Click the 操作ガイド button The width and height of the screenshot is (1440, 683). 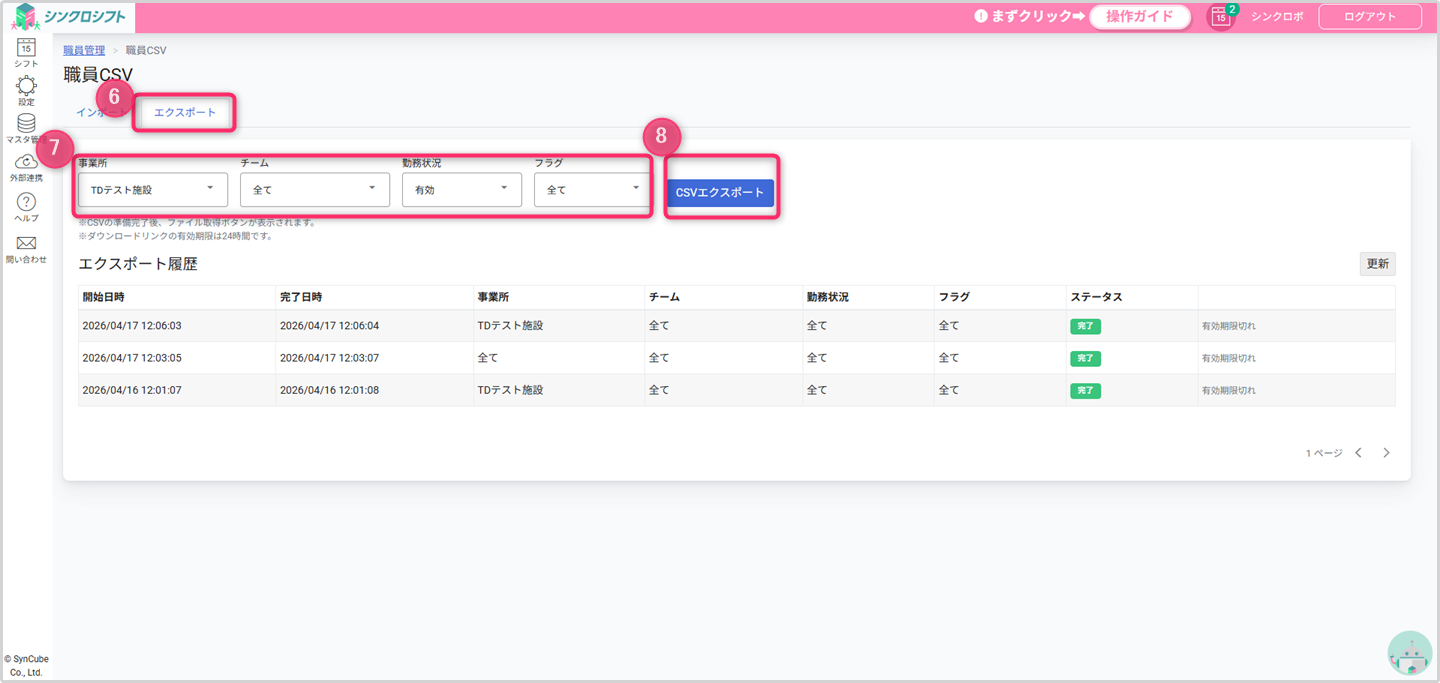[1140, 17]
